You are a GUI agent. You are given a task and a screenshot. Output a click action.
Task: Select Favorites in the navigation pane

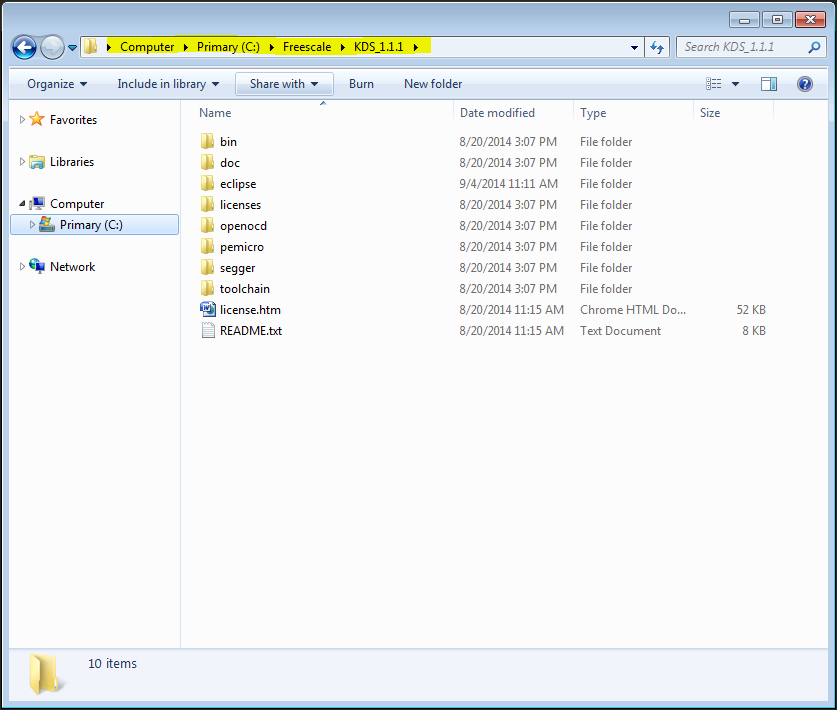[x=73, y=120]
